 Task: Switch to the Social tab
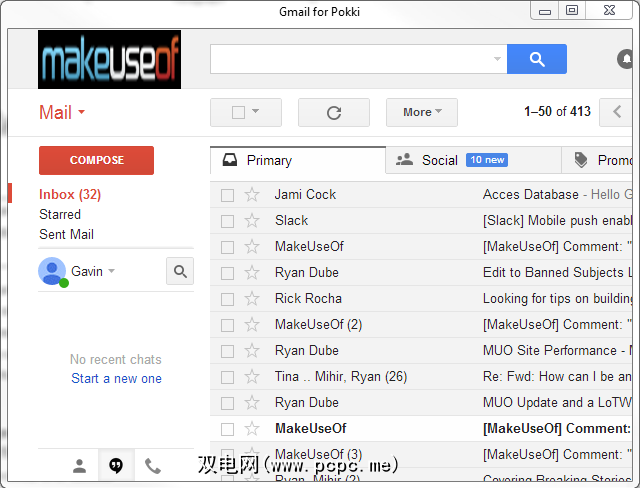pos(473,160)
